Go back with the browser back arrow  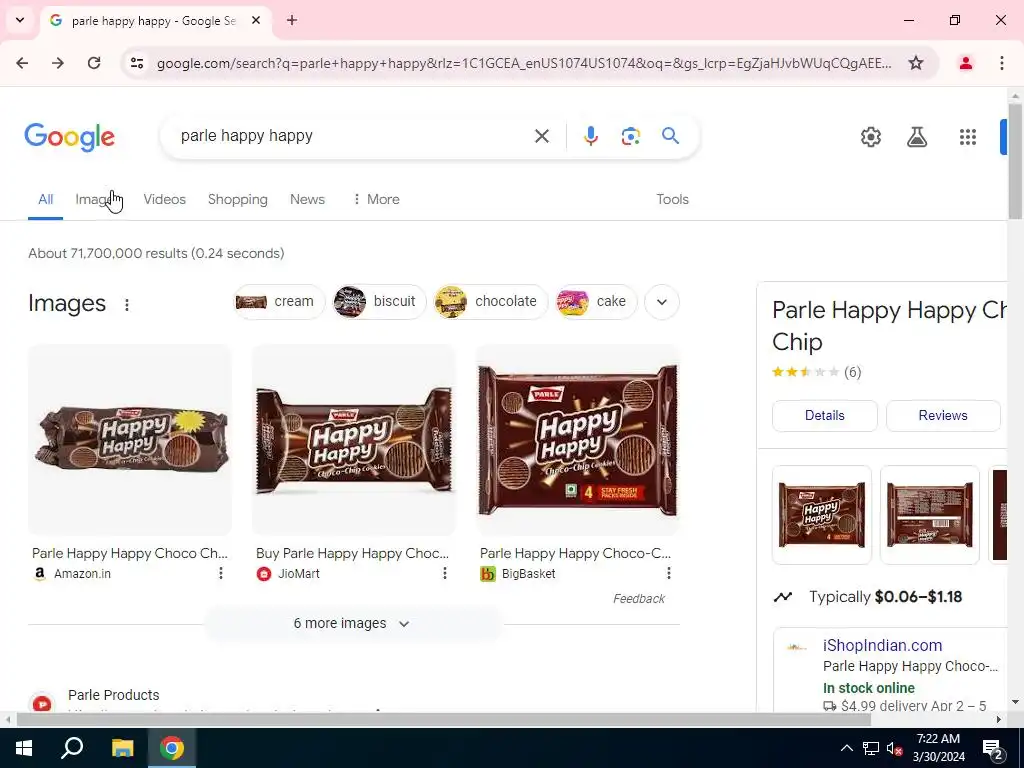click(x=22, y=63)
